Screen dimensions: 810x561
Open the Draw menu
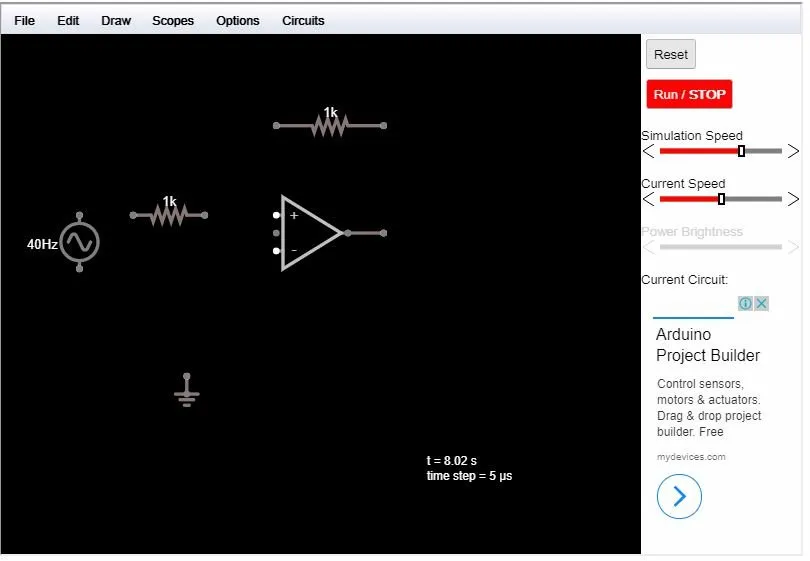pyautogui.click(x=116, y=21)
